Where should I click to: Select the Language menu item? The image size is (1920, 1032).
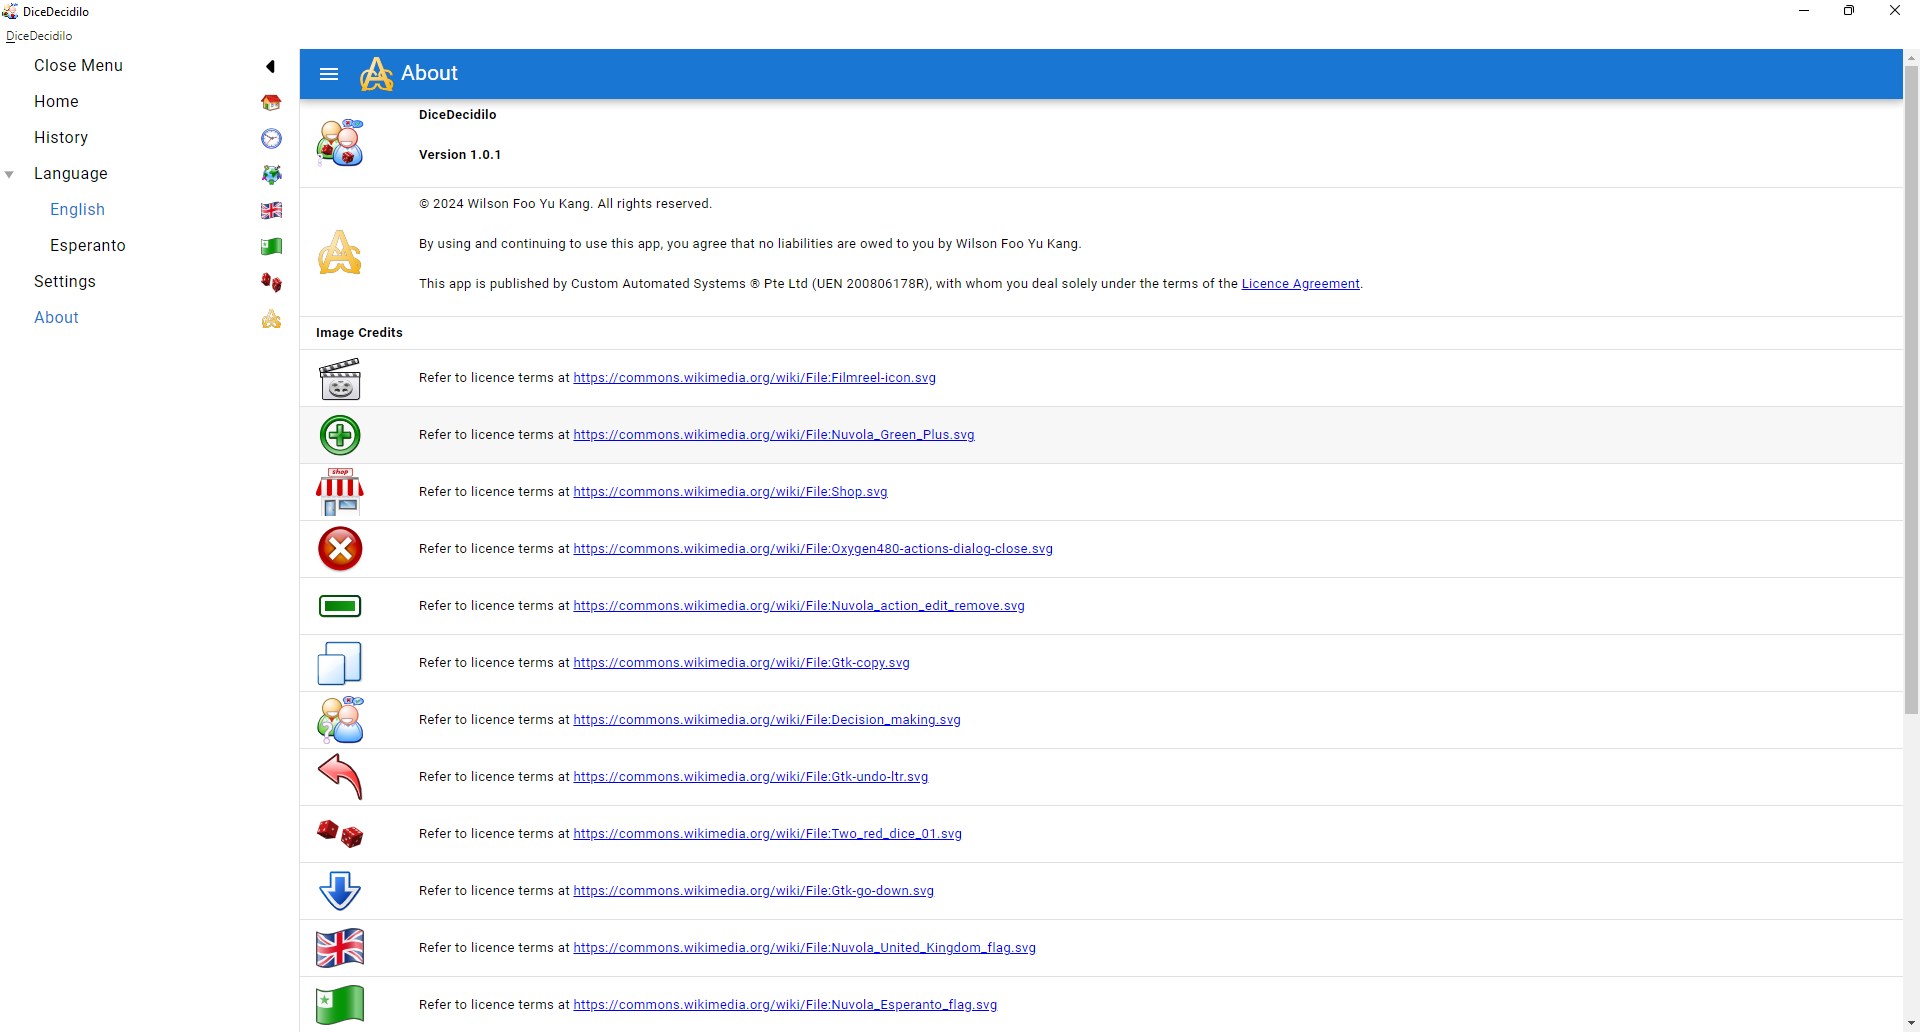tap(70, 174)
